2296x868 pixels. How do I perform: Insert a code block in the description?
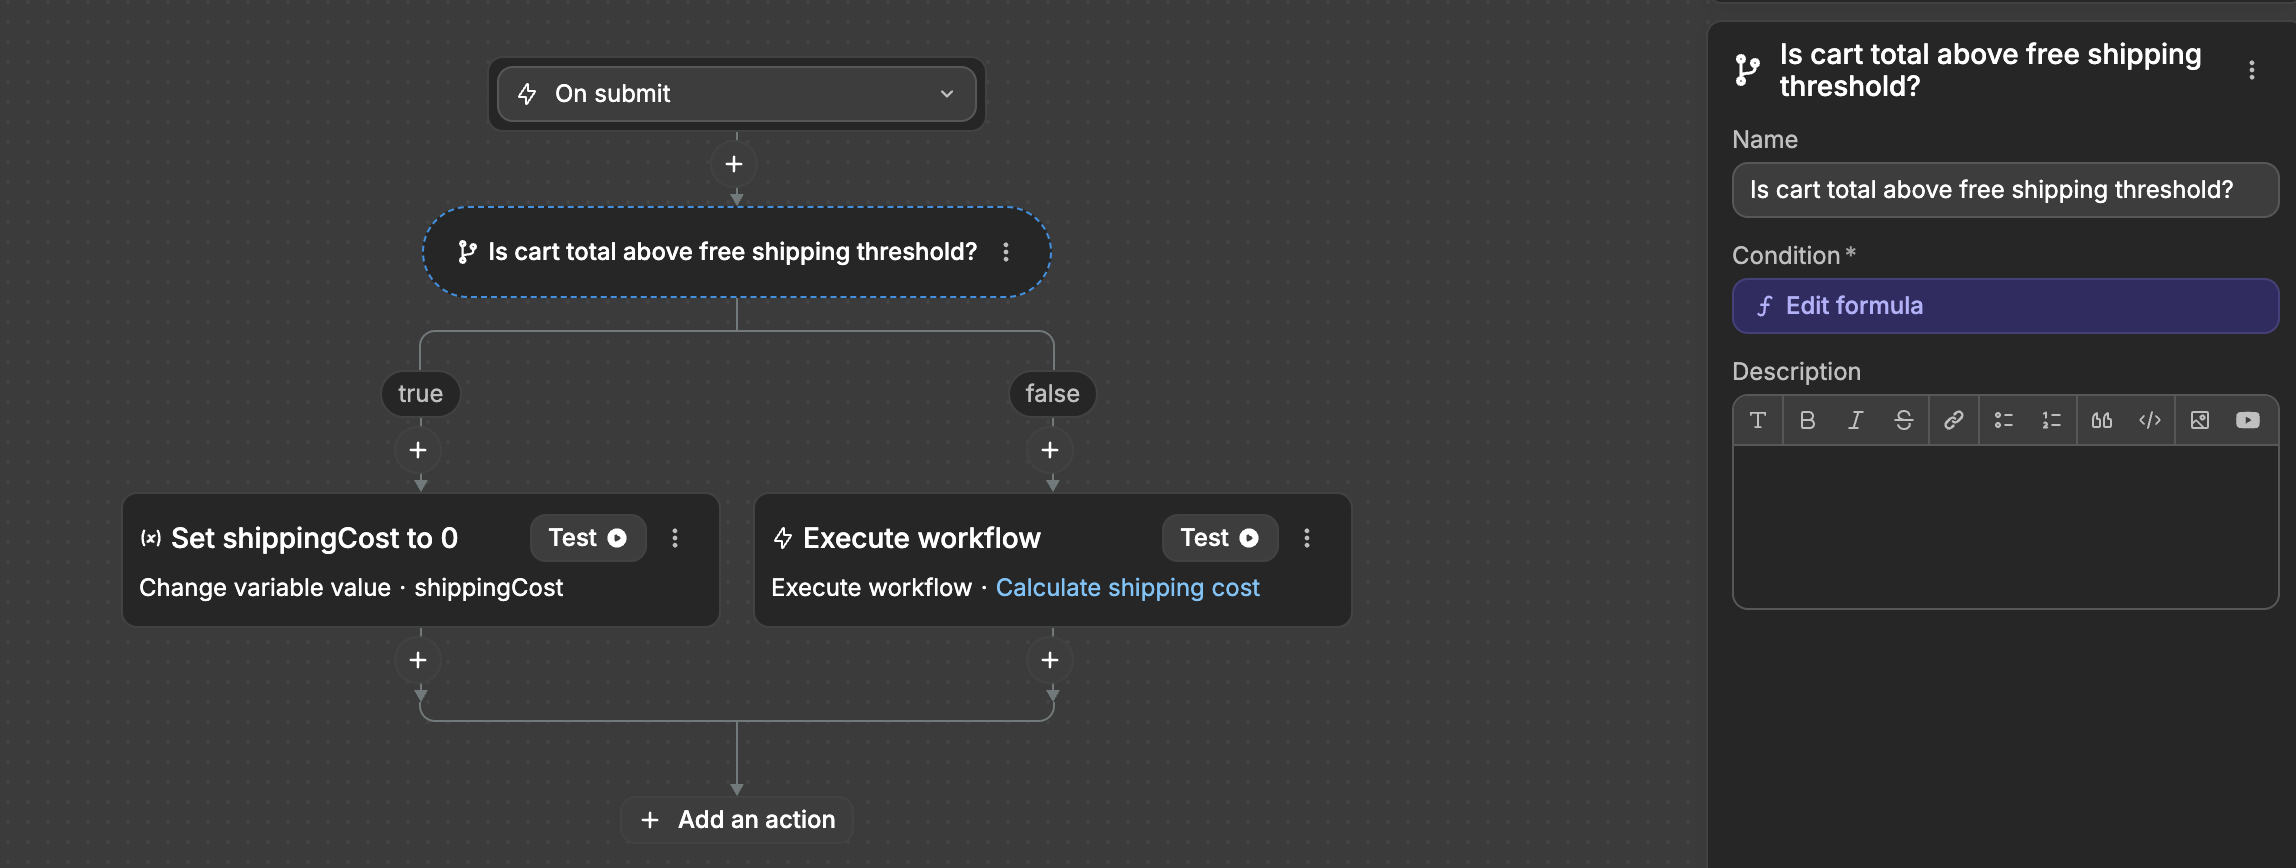pyautogui.click(x=2150, y=420)
